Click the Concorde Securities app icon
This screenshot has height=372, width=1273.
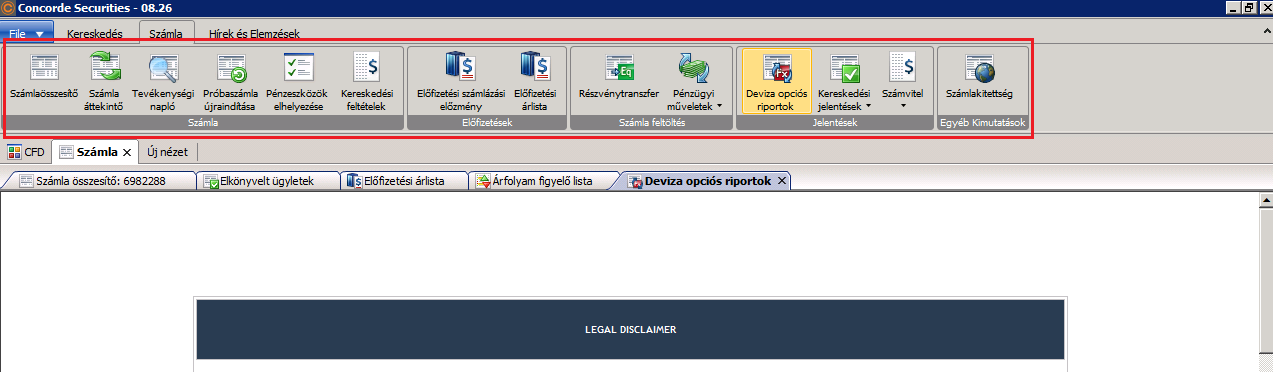[x=8, y=8]
